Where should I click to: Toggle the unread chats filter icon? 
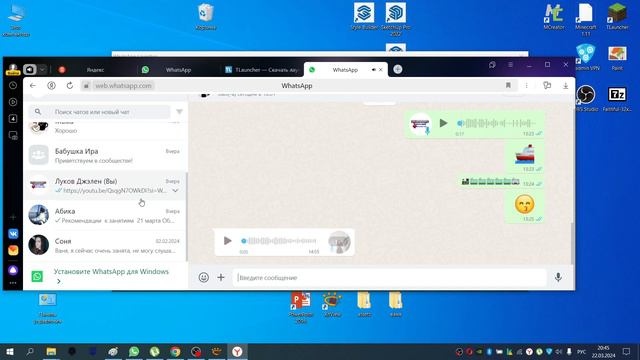(x=179, y=111)
